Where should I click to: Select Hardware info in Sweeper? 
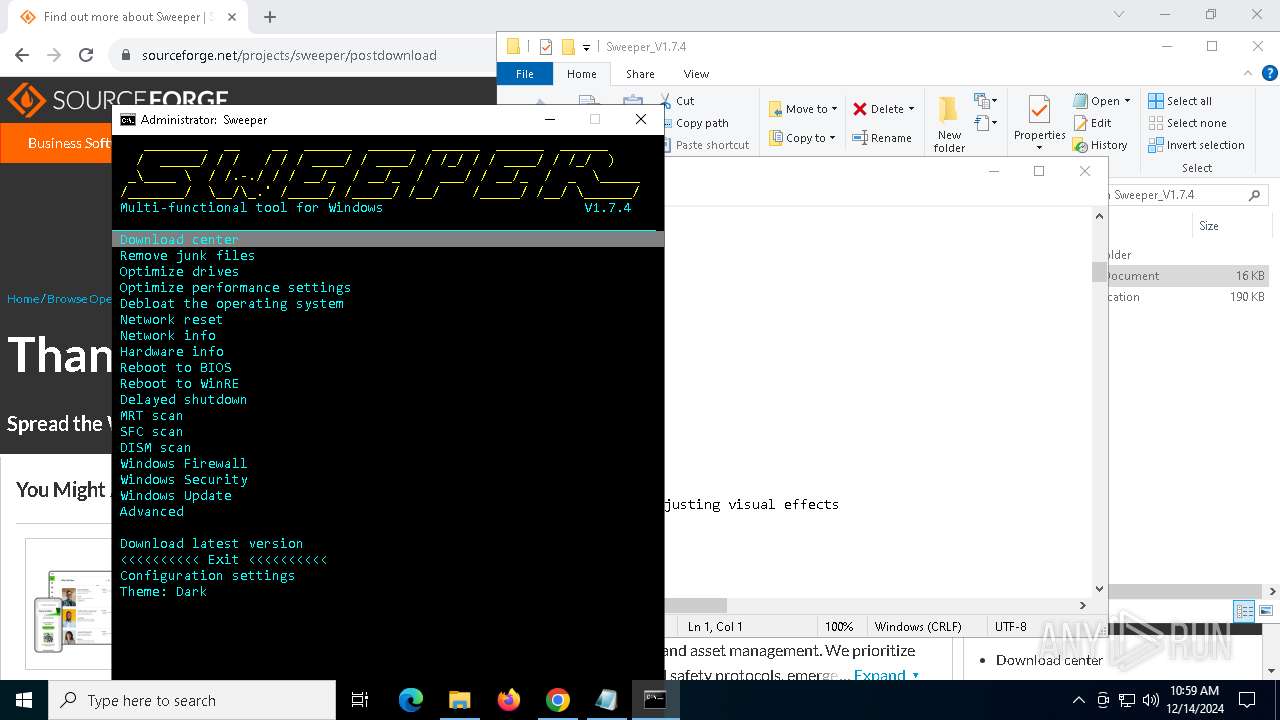coord(171,352)
